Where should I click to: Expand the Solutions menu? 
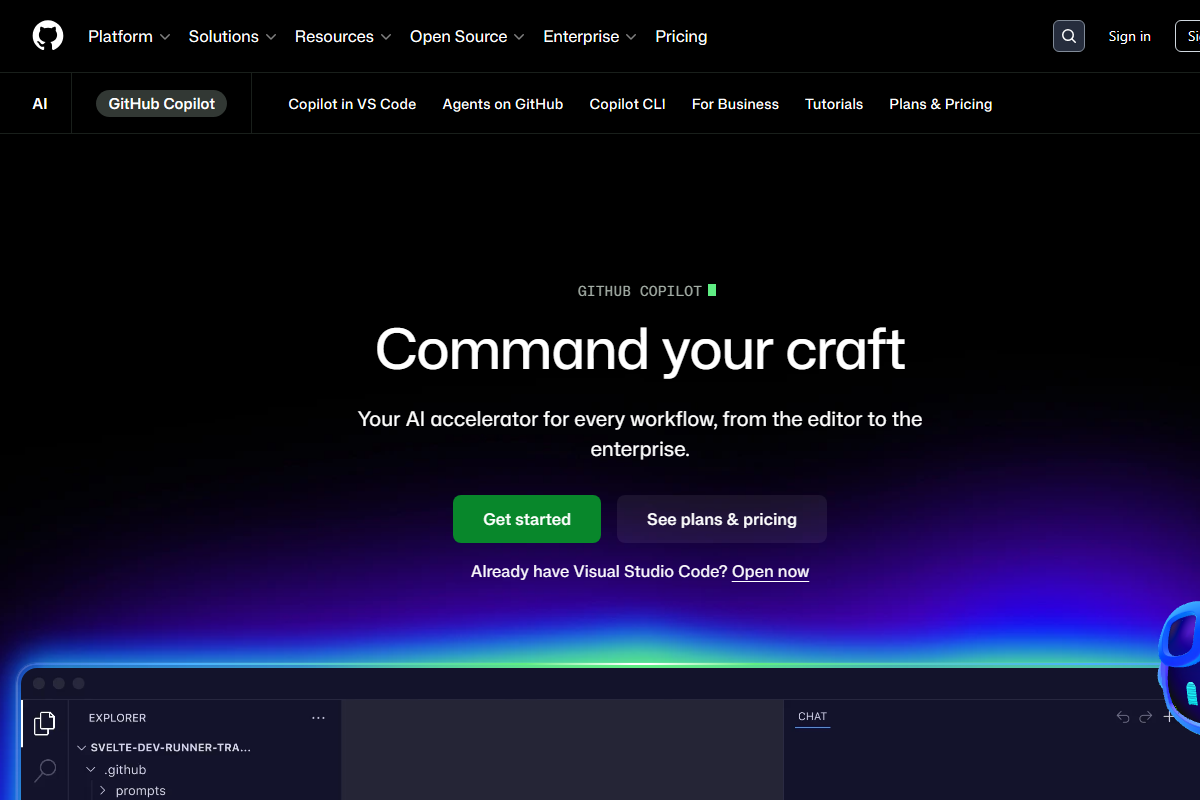coord(232,36)
